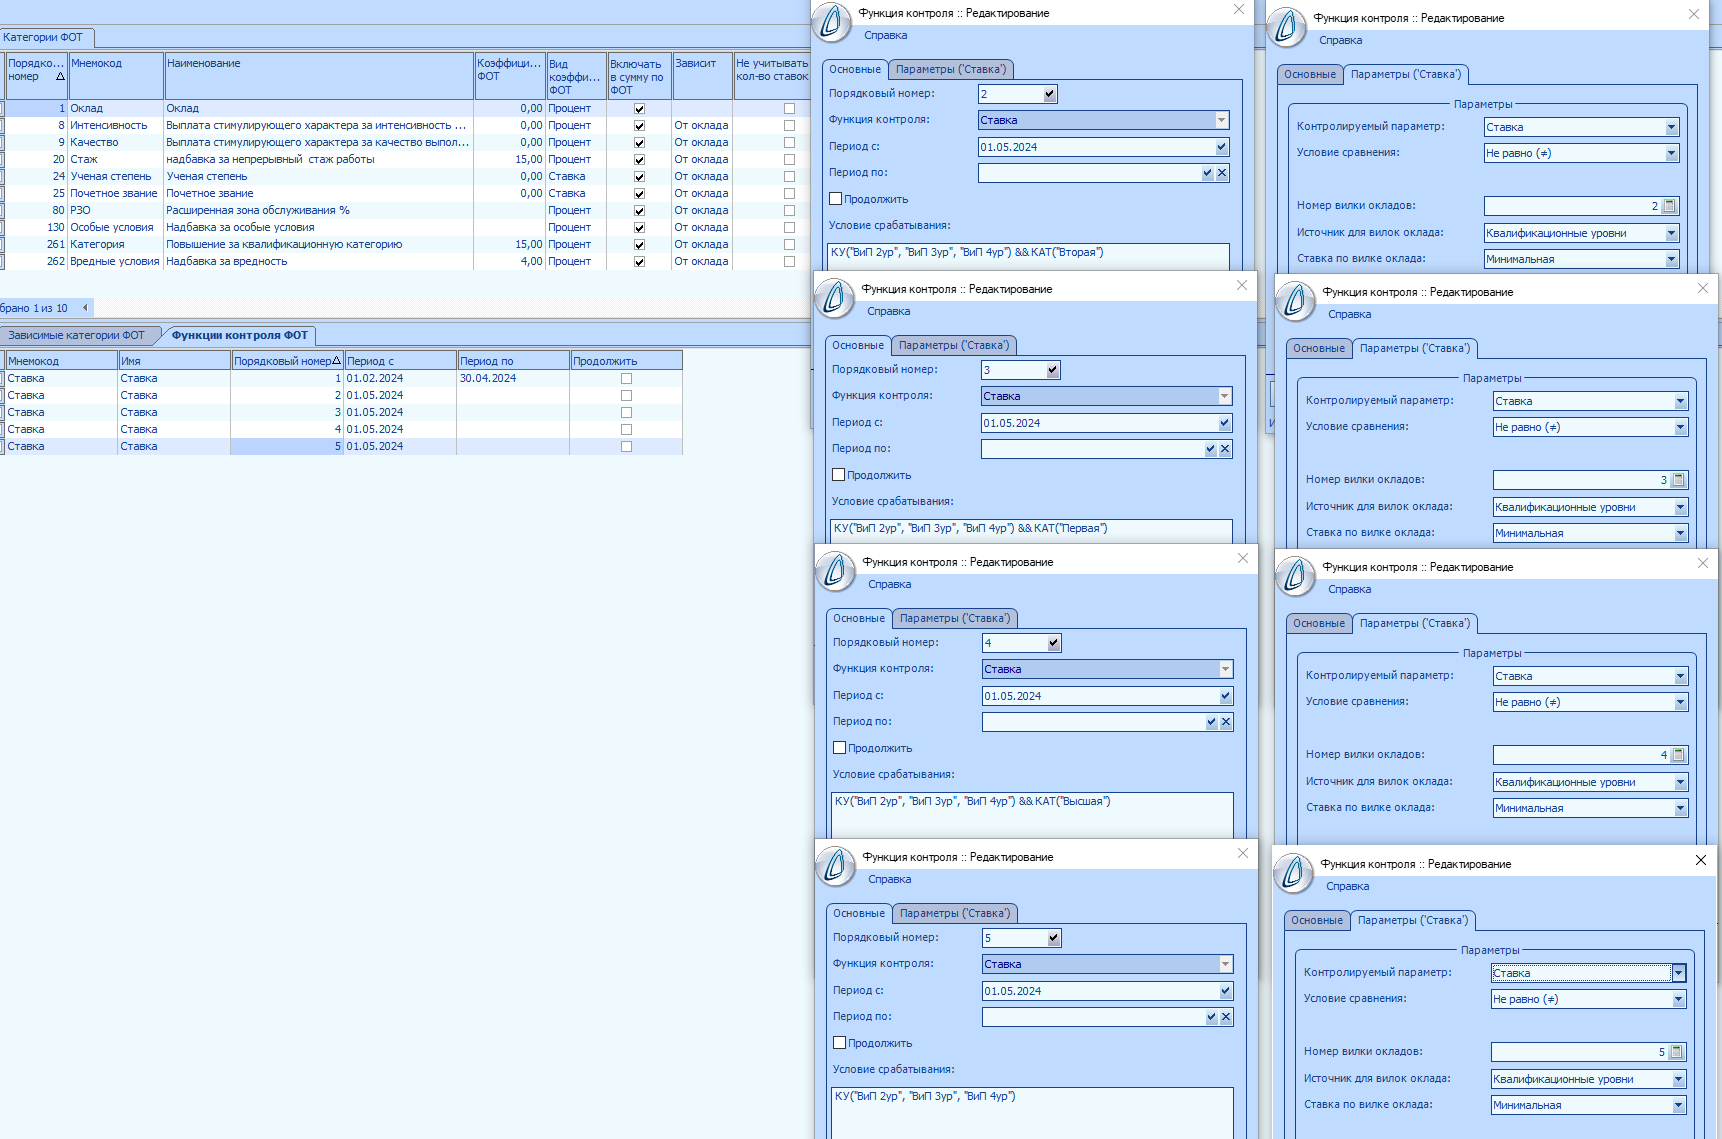Open Ставка по вилке оклада dropdown, fork 3 dialog
The width and height of the screenshot is (1722, 1139).
(x=1681, y=533)
